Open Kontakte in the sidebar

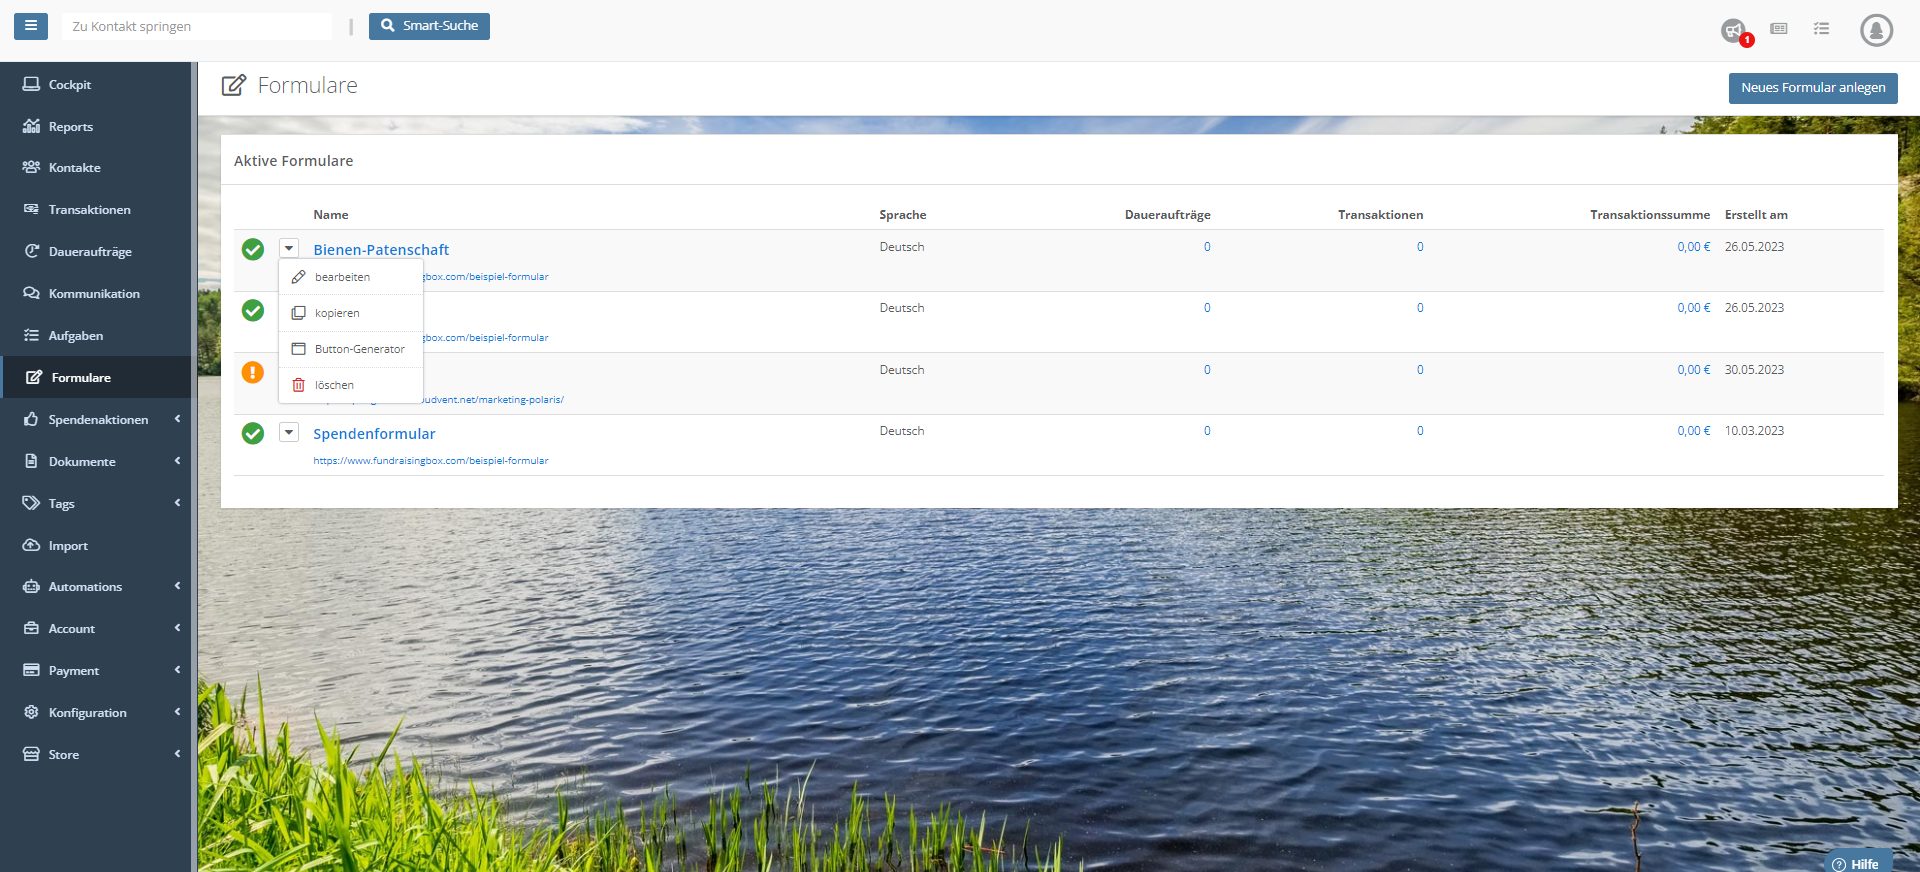click(x=74, y=168)
